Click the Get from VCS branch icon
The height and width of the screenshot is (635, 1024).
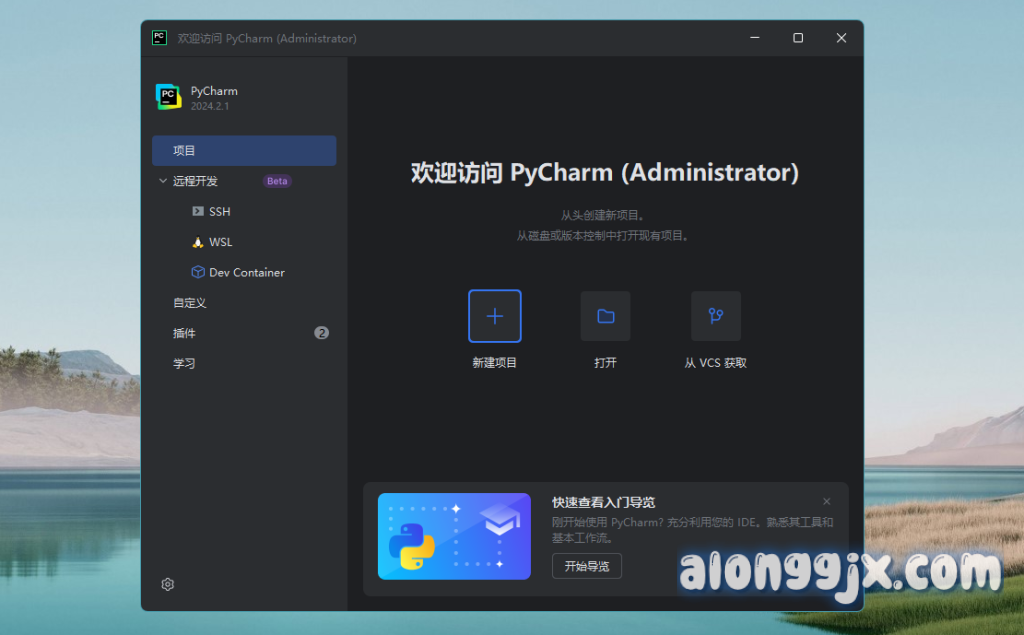(x=715, y=316)
